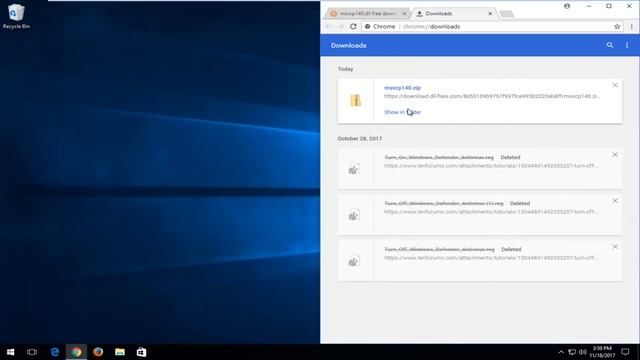Screen dimensions: 640x360
Task: Click the Chrome site info chip
Action: 380,26
